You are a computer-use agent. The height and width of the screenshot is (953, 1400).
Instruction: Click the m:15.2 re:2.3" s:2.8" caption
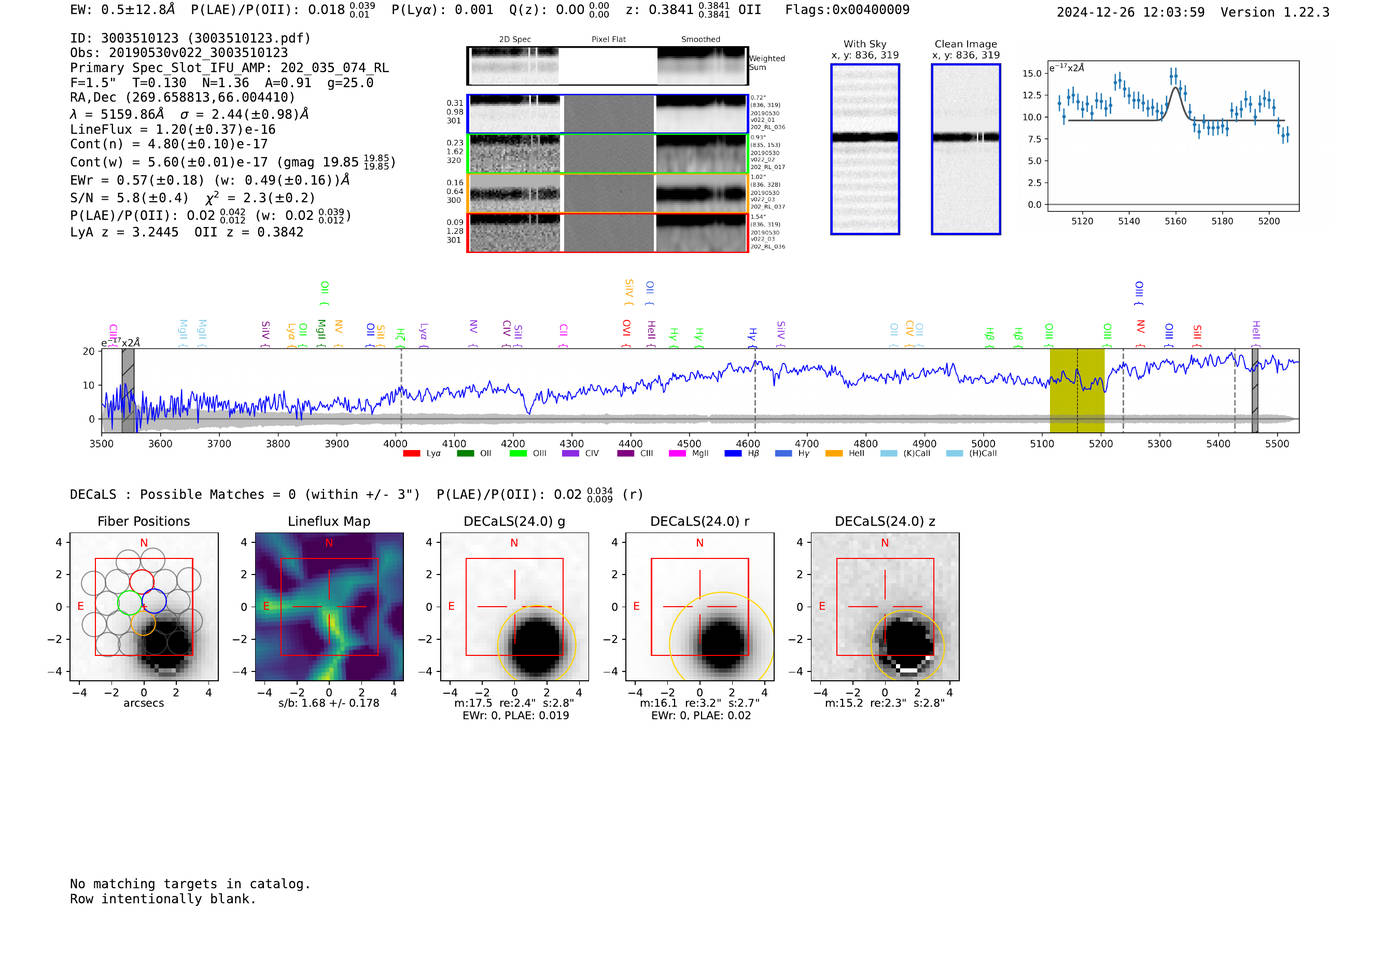(885, 703)
